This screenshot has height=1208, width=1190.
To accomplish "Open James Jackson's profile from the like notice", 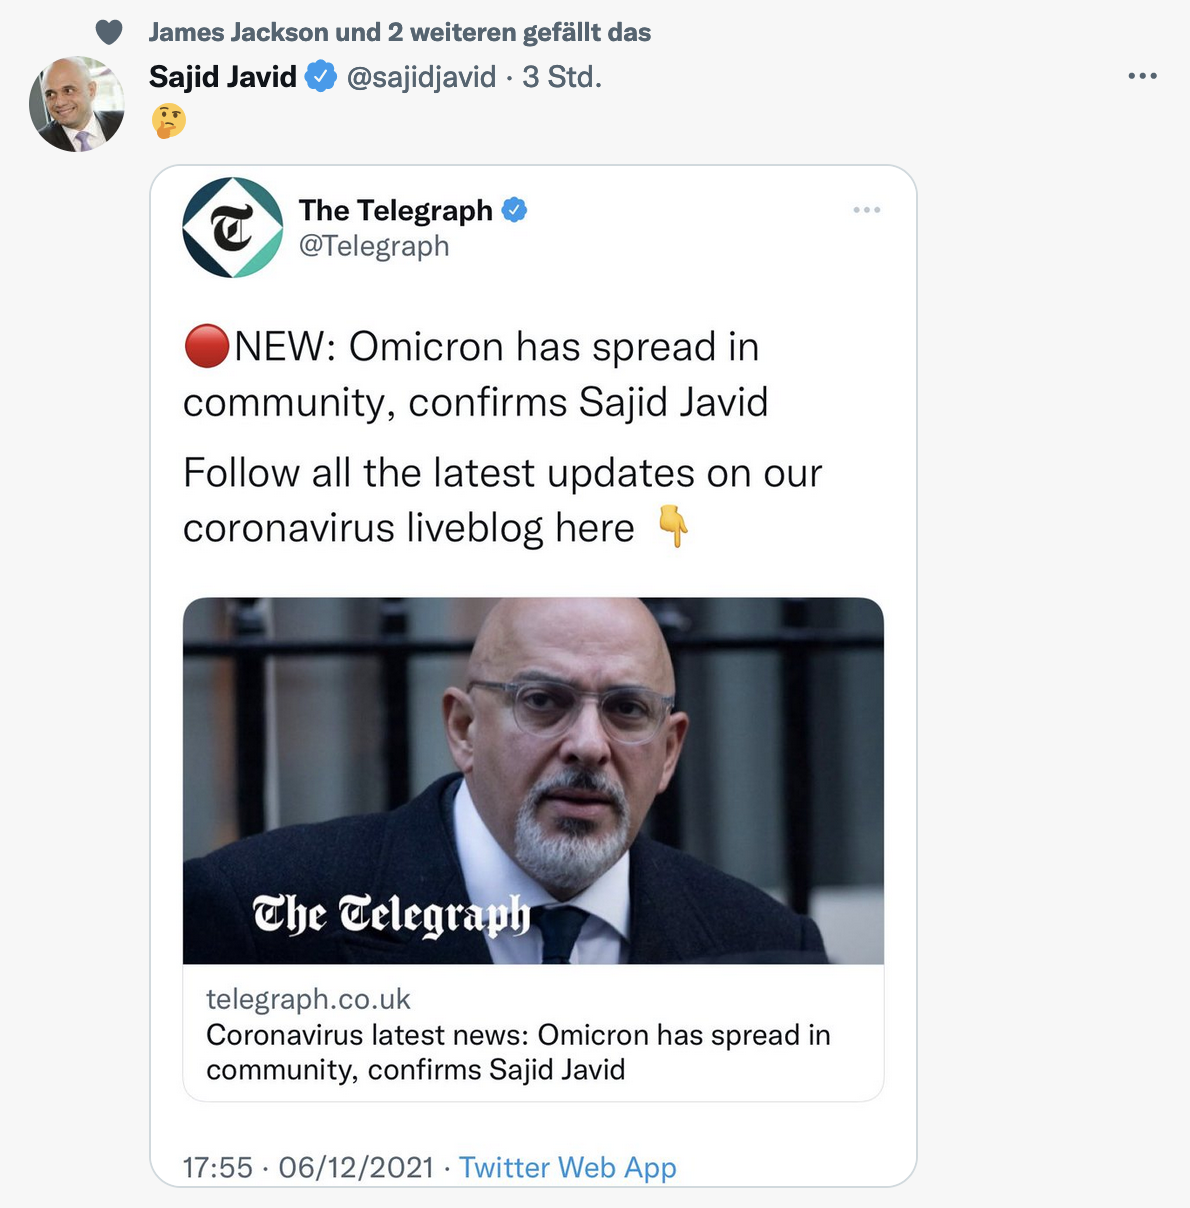I will [222, 31].
